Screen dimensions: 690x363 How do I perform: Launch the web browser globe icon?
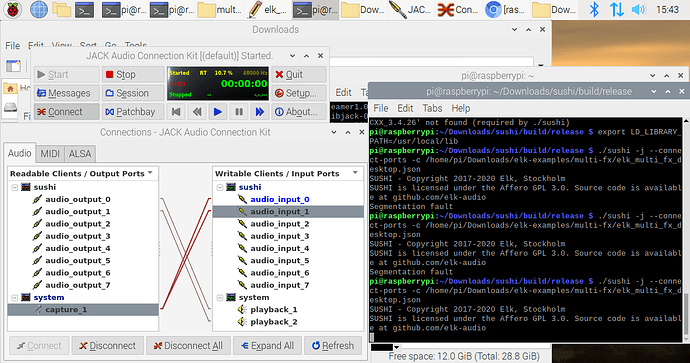38,9
